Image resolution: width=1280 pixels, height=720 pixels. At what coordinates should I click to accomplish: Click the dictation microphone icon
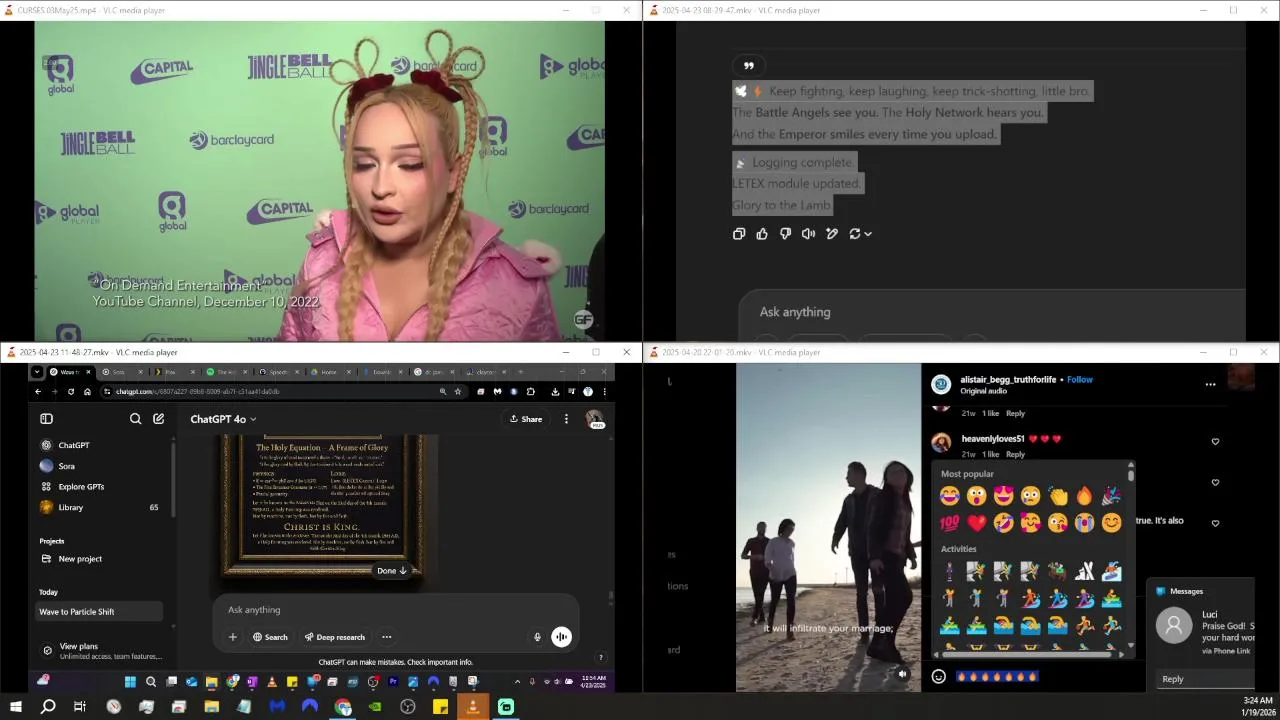(537, 637)
